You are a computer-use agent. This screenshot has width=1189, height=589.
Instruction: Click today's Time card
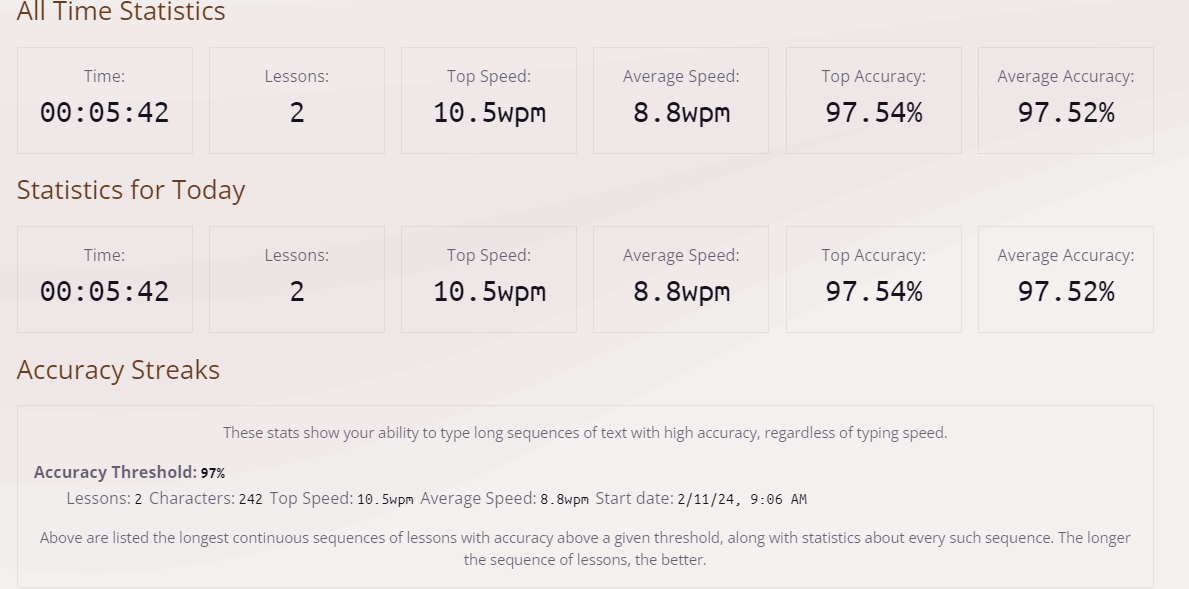point(105,280)
